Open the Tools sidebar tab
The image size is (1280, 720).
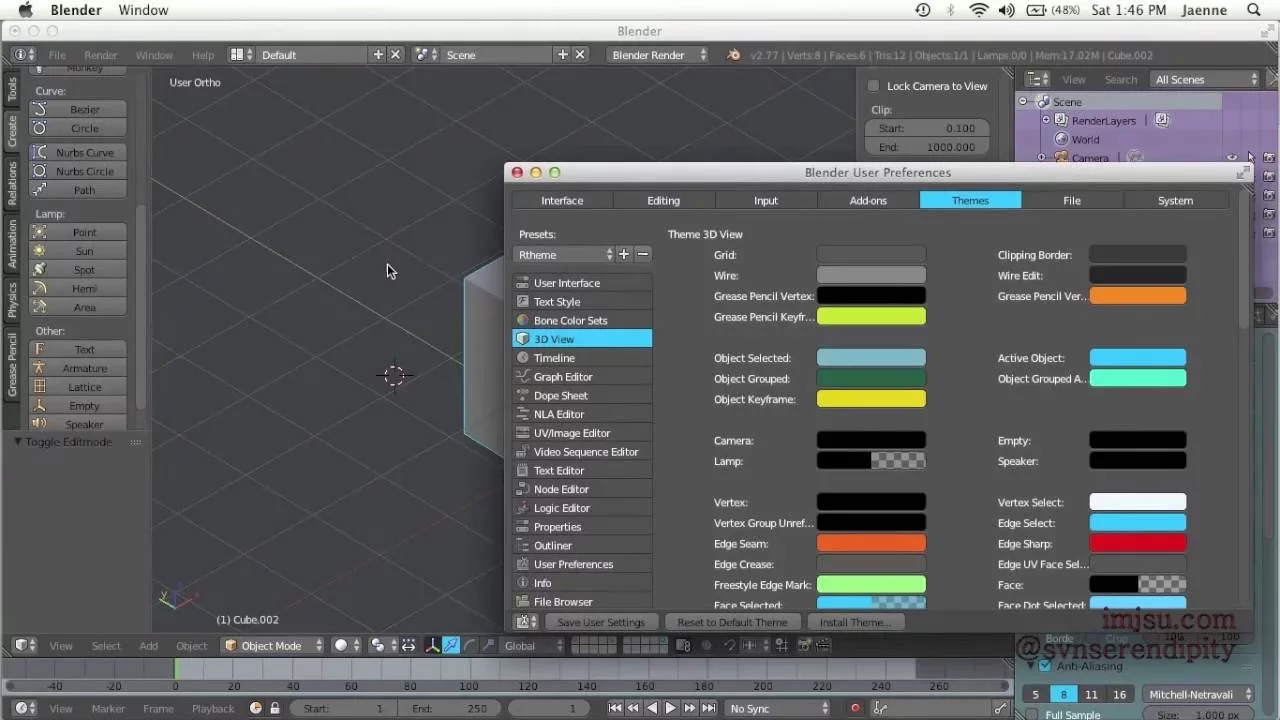pos(12,90)
